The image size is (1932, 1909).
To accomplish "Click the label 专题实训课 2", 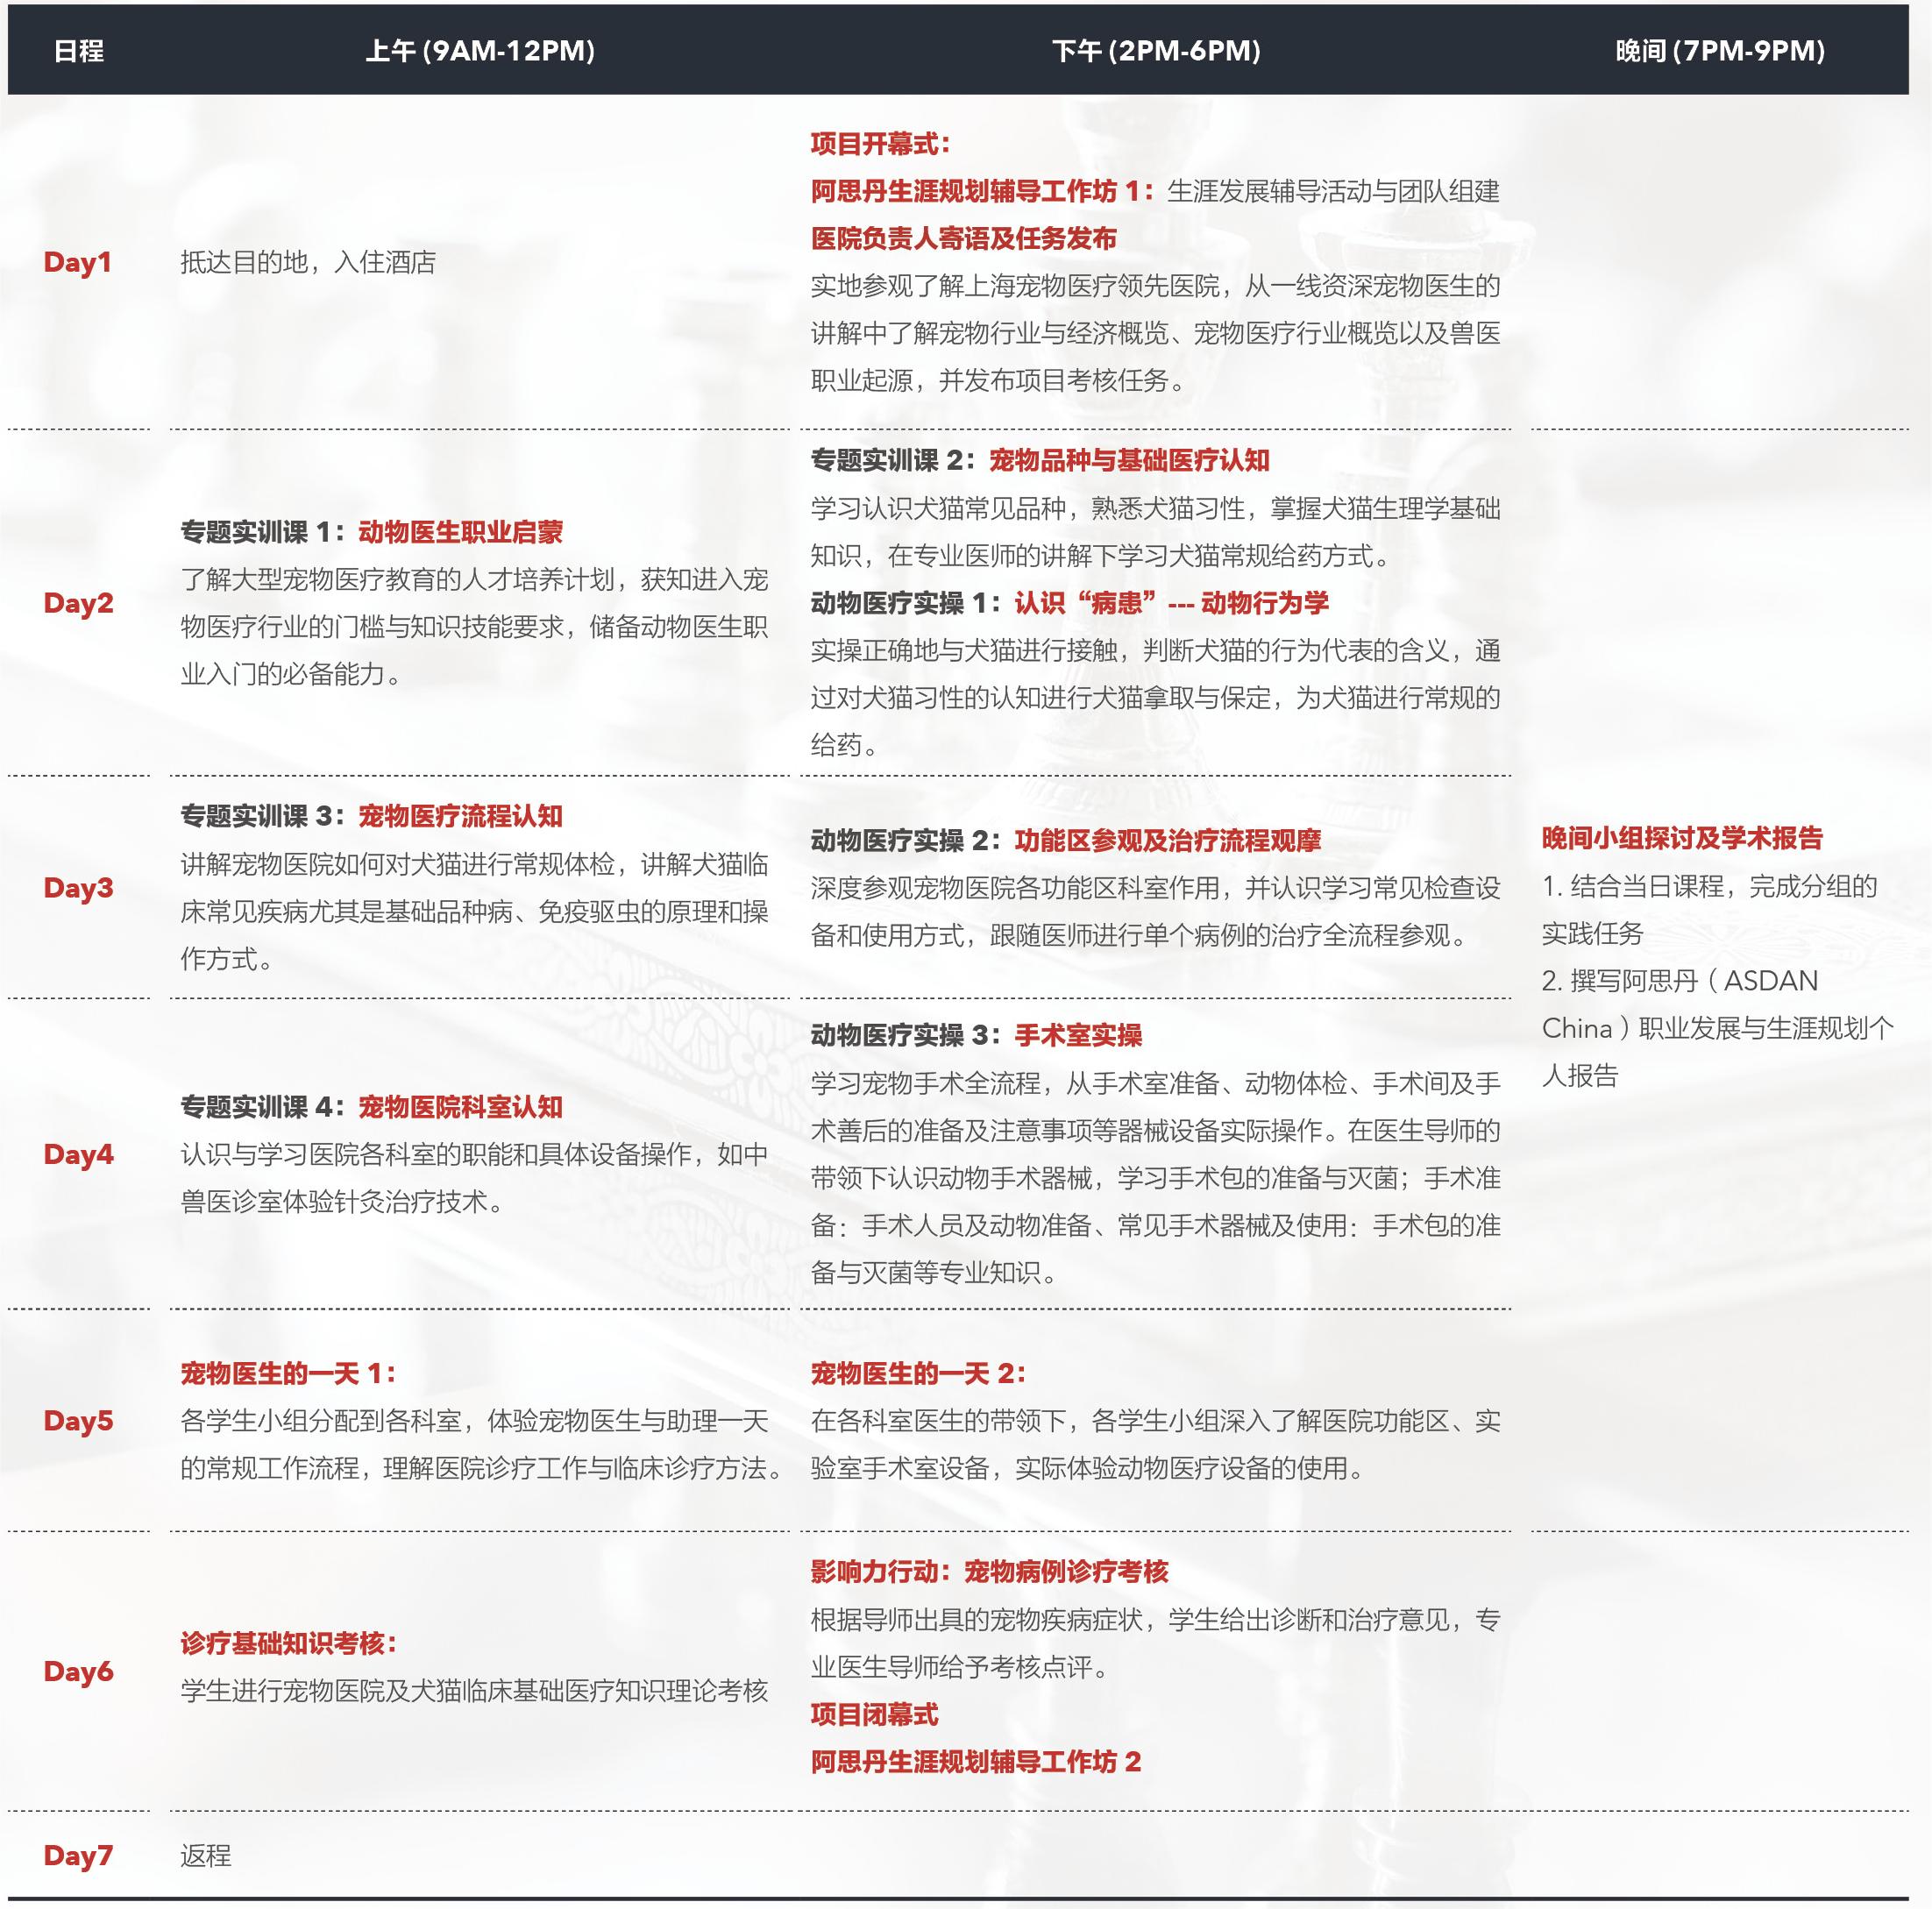I will tap(893, 461).
